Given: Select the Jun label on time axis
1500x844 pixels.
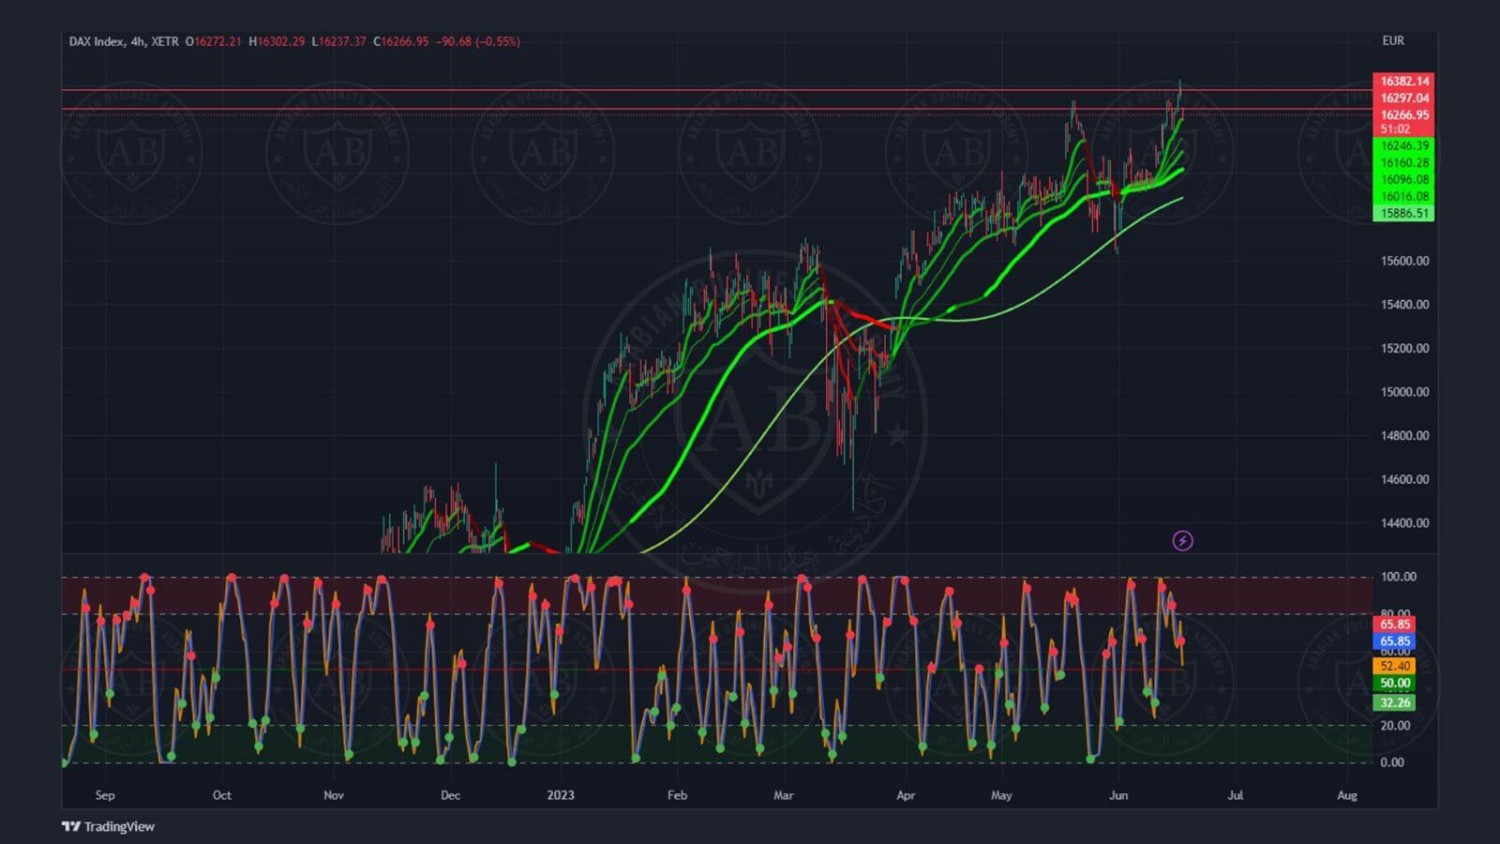Looking at the screenshot, I should pyautogui.click(x=1118, y=795).
